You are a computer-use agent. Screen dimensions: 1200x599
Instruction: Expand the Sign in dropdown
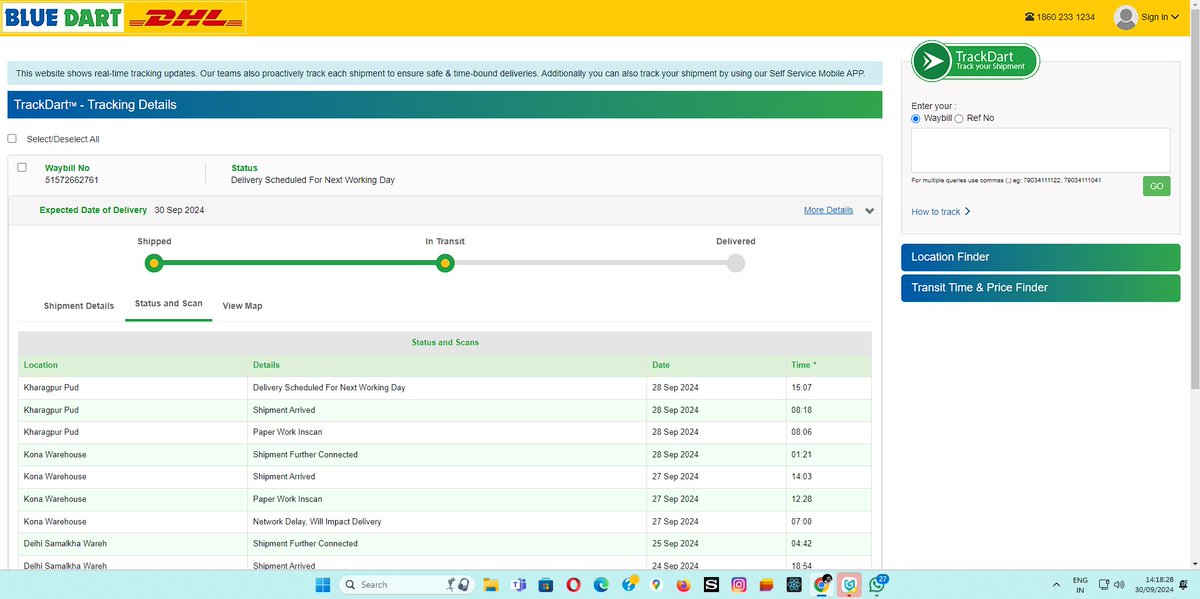point(1159,17)
